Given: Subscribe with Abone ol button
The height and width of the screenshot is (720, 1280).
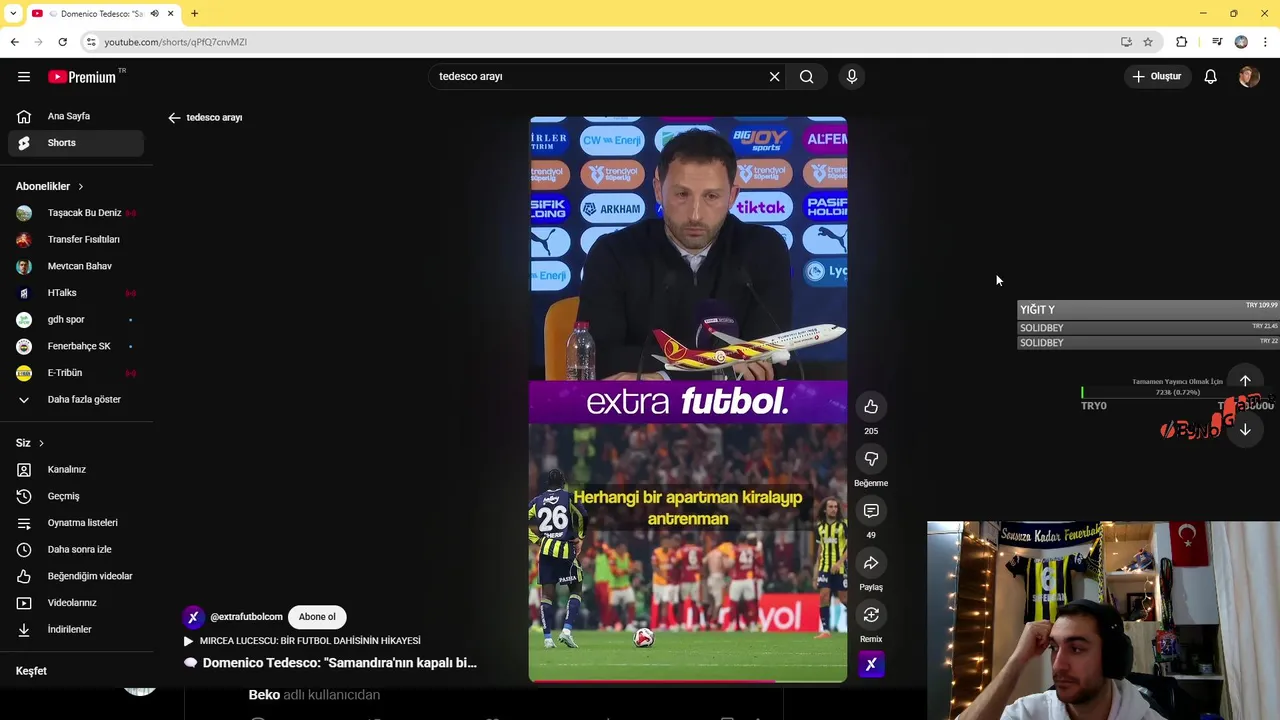Looking at the screenshot, I should 317,617.
